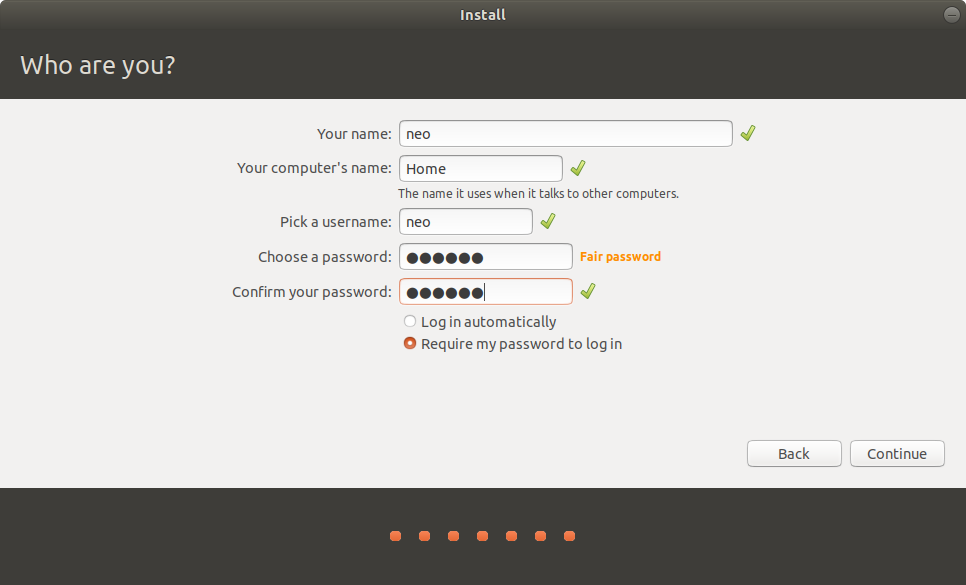The width and height of the screenshot is (966, 585).
Task: Click the hint text about talking to other computers
Action: click(x=538, y=193)
